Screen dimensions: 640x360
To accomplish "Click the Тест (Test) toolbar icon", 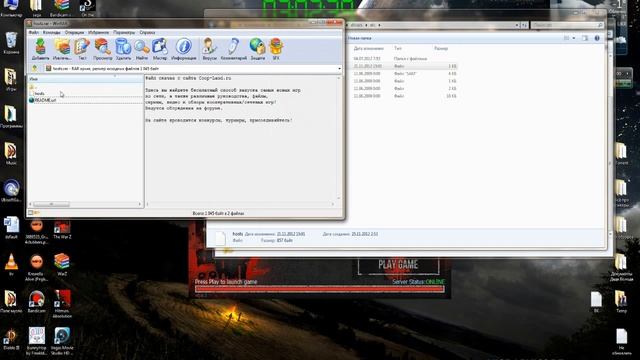I will click(82, 49).
